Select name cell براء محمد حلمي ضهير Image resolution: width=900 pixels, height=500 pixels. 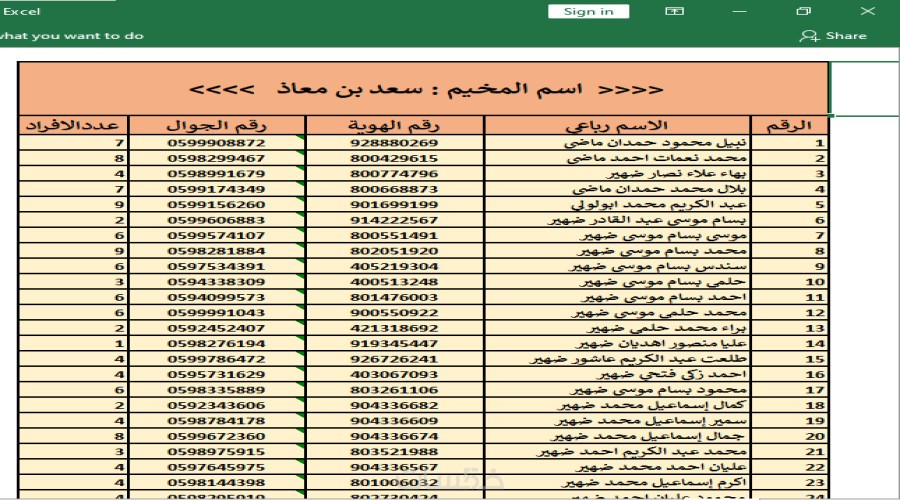point(617,328)
